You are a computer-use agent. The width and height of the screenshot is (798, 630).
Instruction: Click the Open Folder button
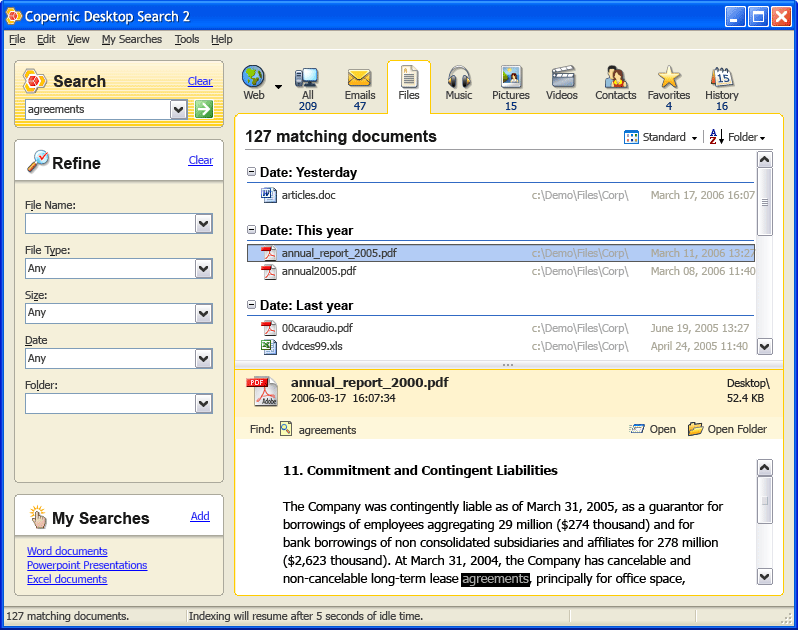(x=727, y=429)
